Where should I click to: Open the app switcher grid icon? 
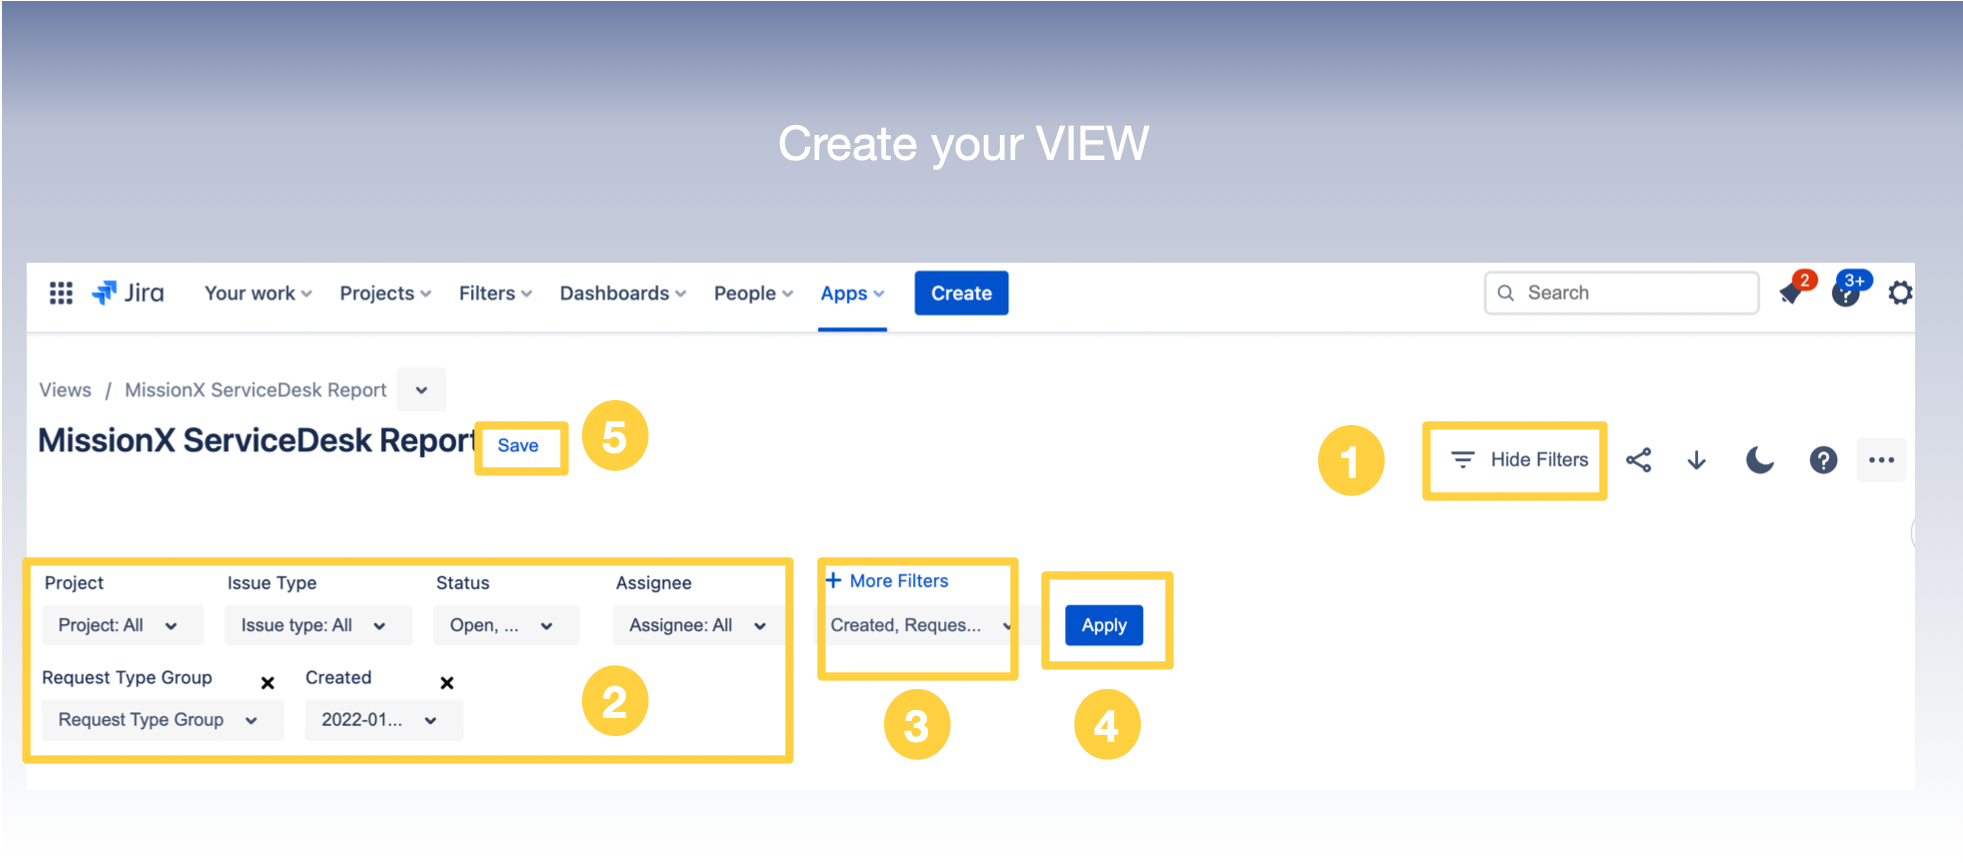[x=61, y=293]
